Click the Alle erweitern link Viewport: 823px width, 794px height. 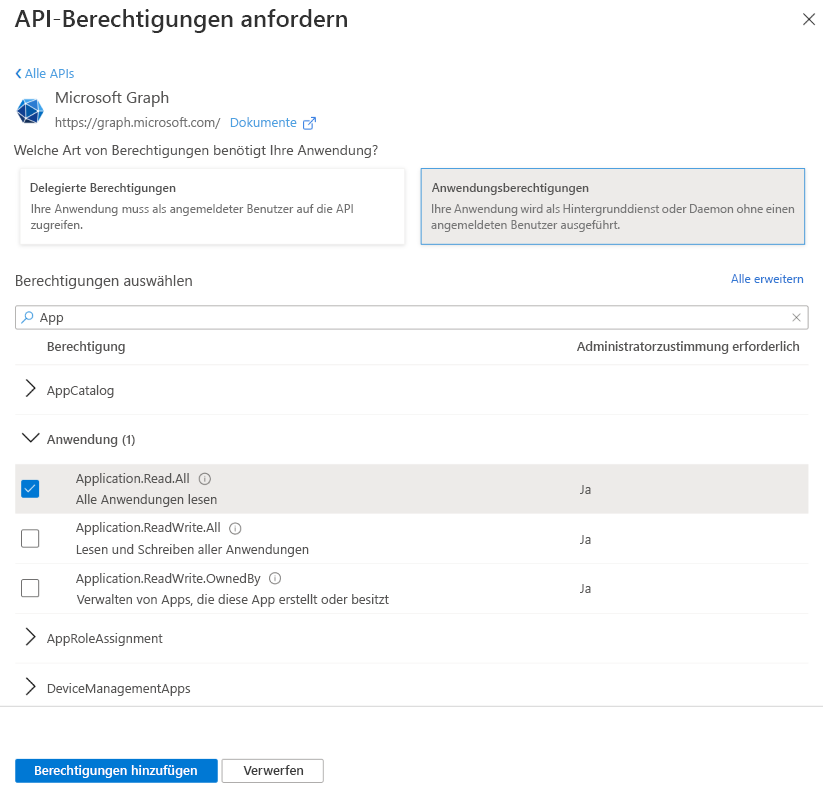(x=767, y=278)
